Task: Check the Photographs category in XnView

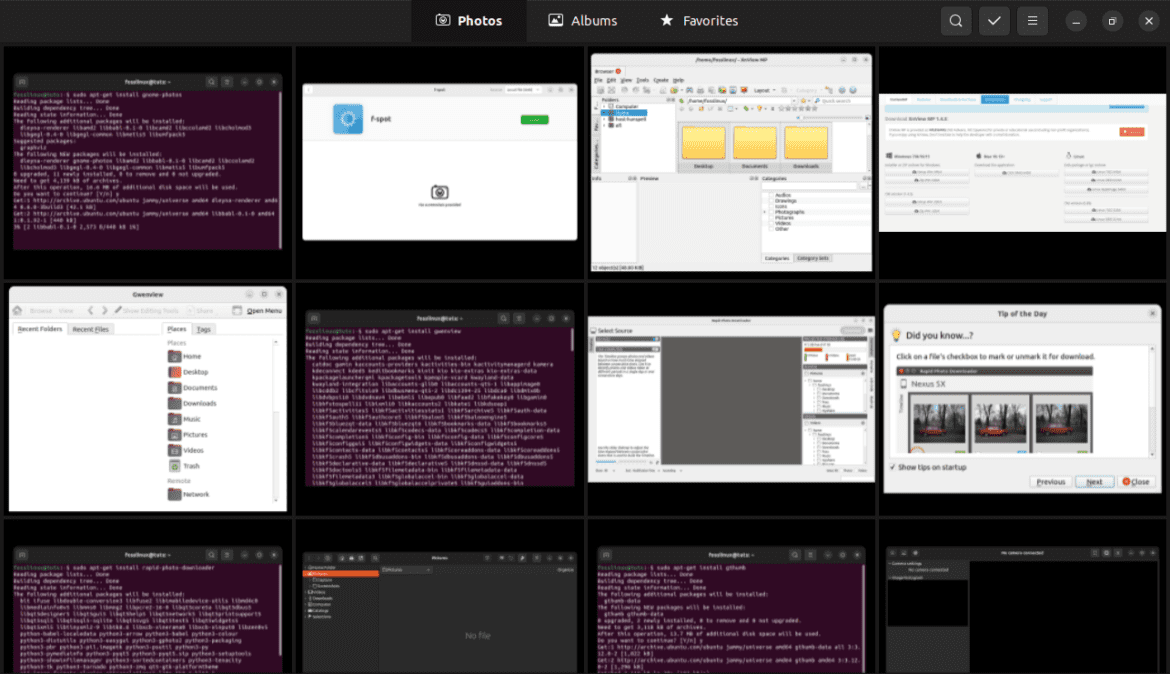Action: [x=772, y=212]
